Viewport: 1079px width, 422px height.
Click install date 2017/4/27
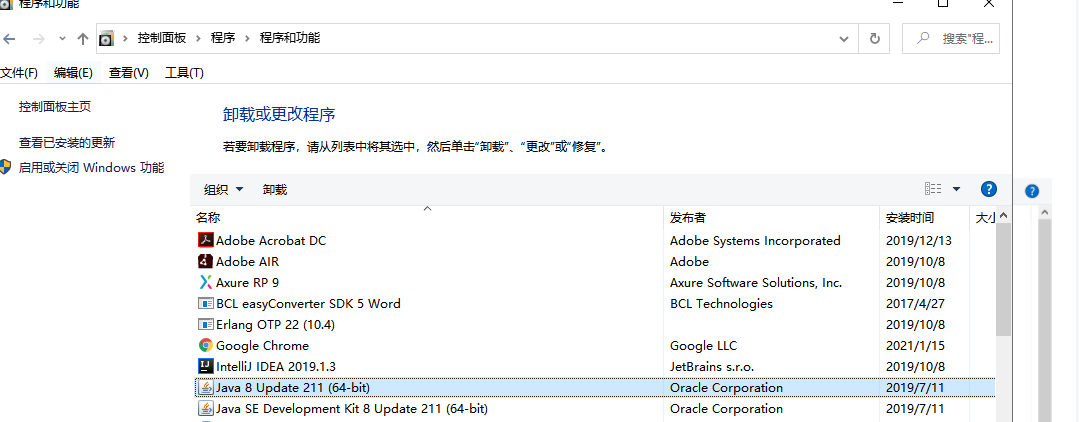[915, 304]
